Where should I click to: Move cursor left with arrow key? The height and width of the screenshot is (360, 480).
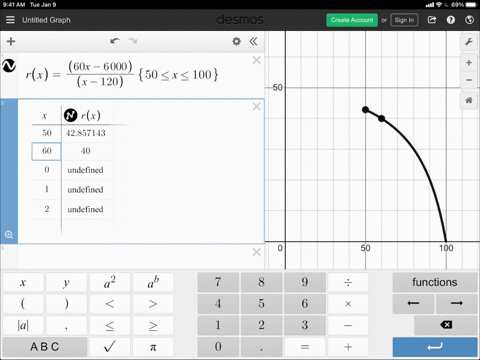(413, 304)
